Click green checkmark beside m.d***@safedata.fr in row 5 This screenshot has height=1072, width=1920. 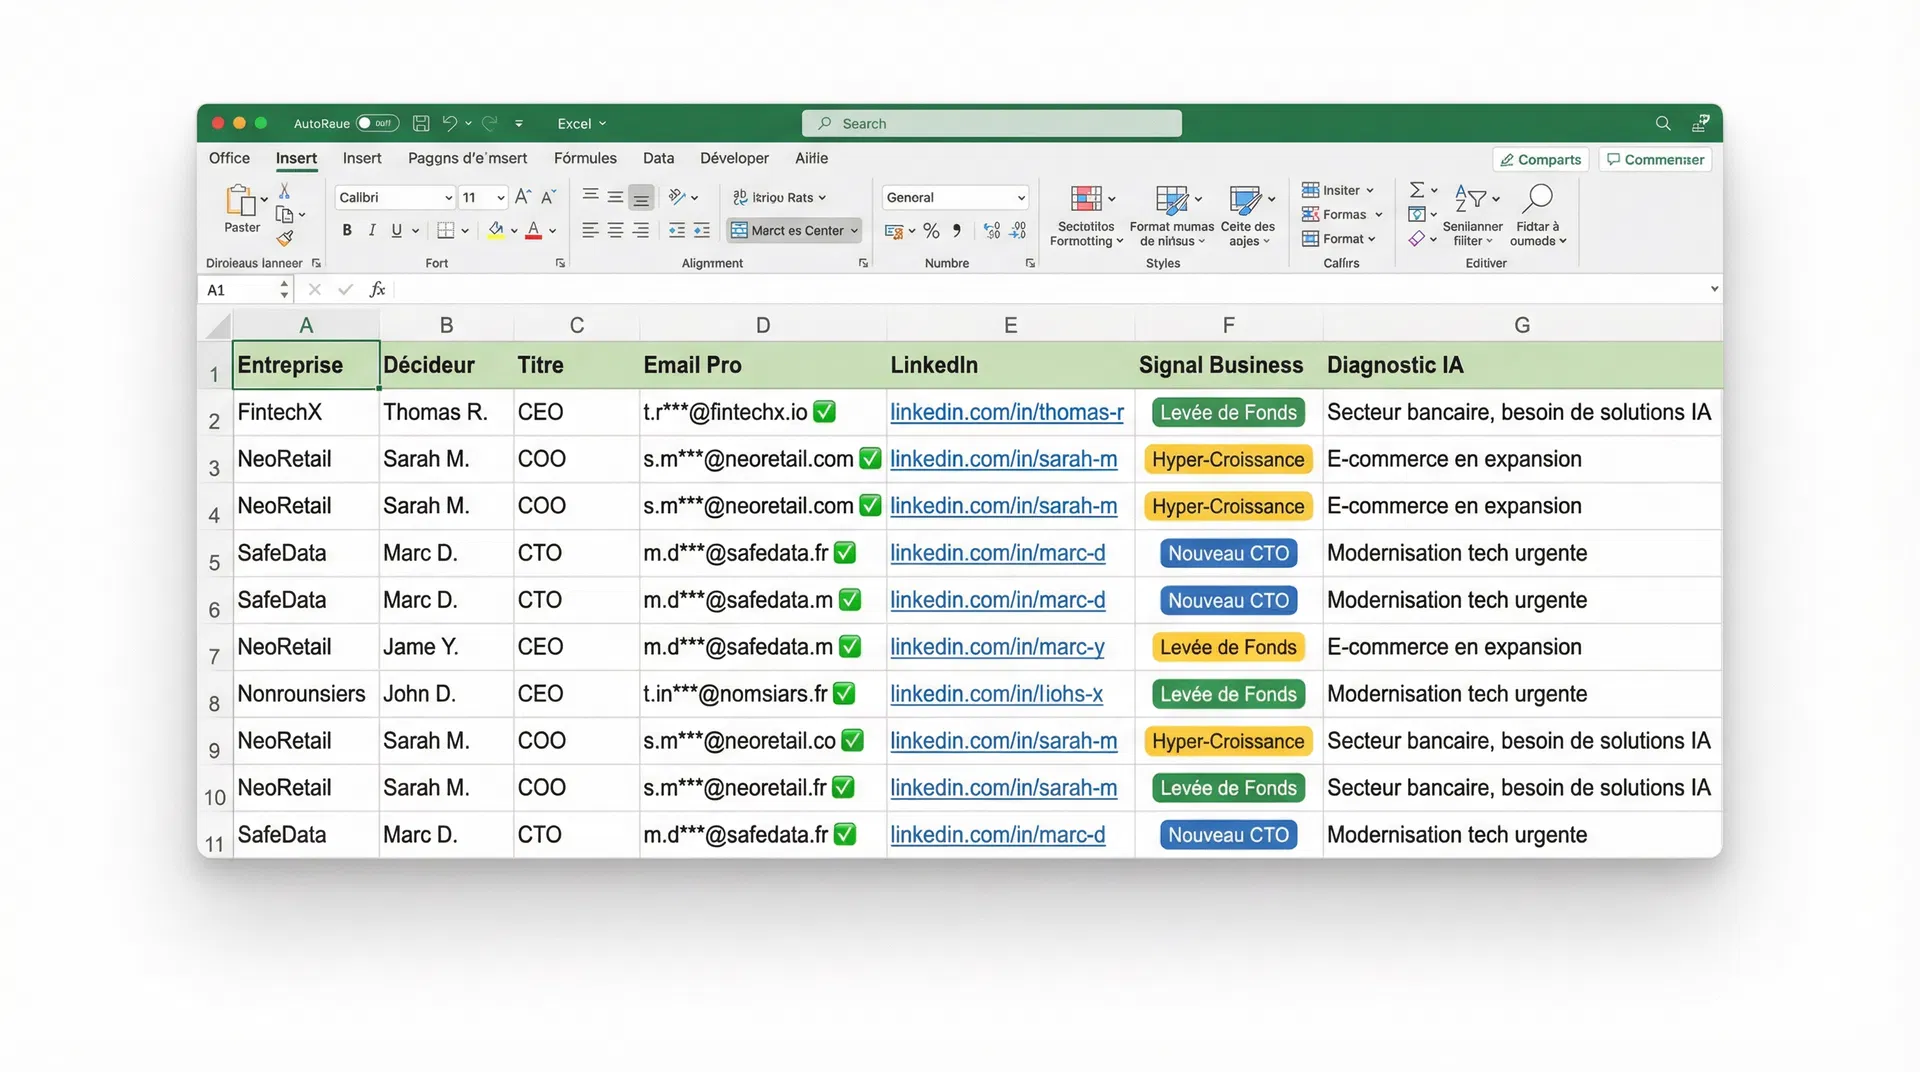pos(845,553)
